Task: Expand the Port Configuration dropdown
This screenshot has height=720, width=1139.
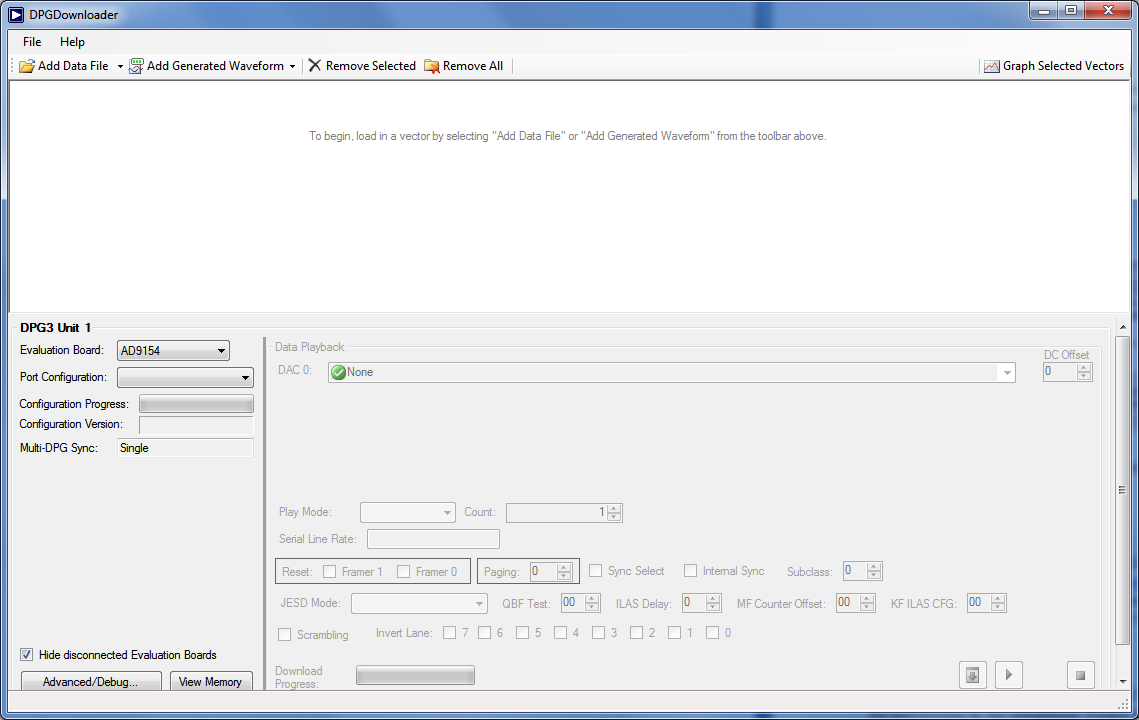Action: (x=185, y=378)
